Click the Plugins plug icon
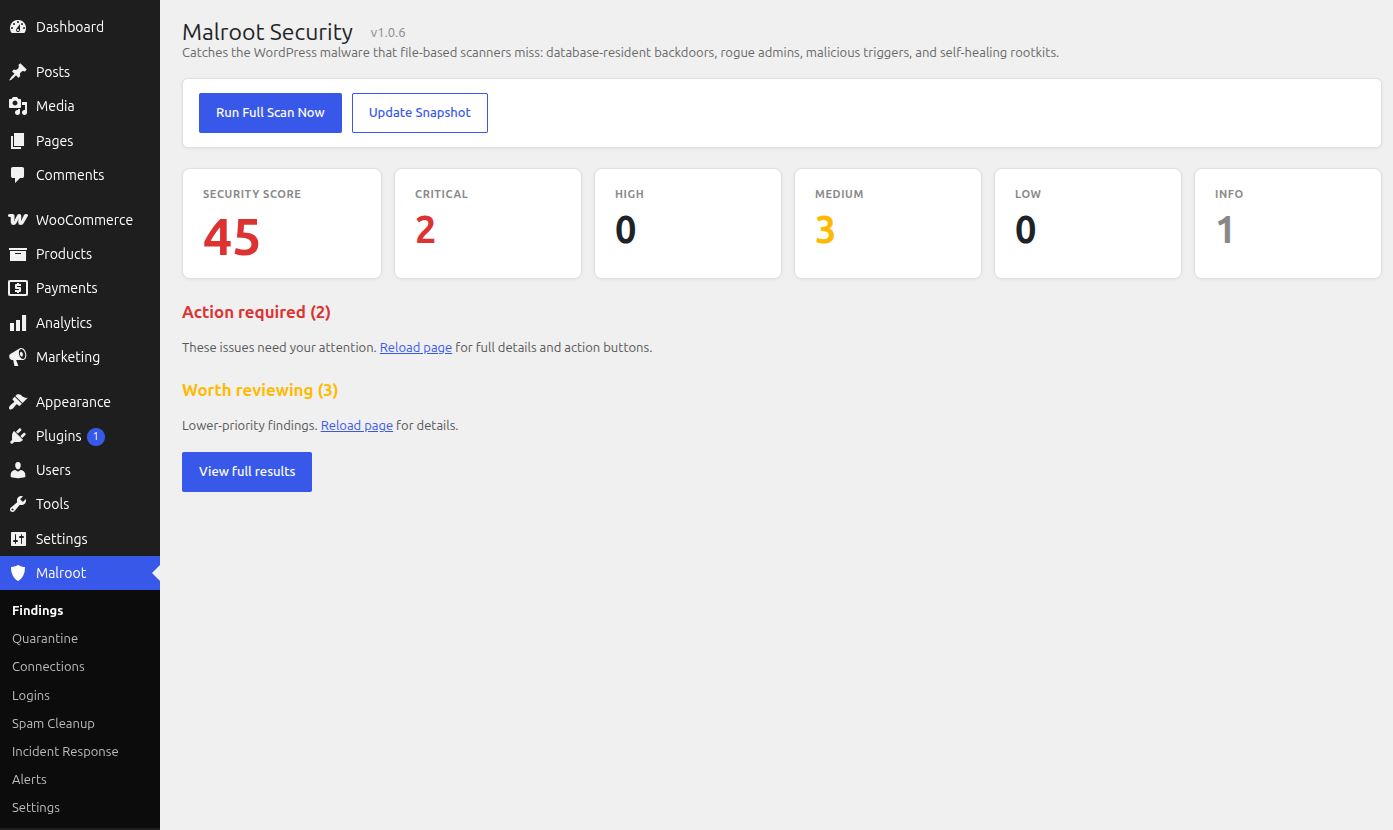Viewport: 1393px width, 830px height. pyautogui.click(x=18, y=436)
